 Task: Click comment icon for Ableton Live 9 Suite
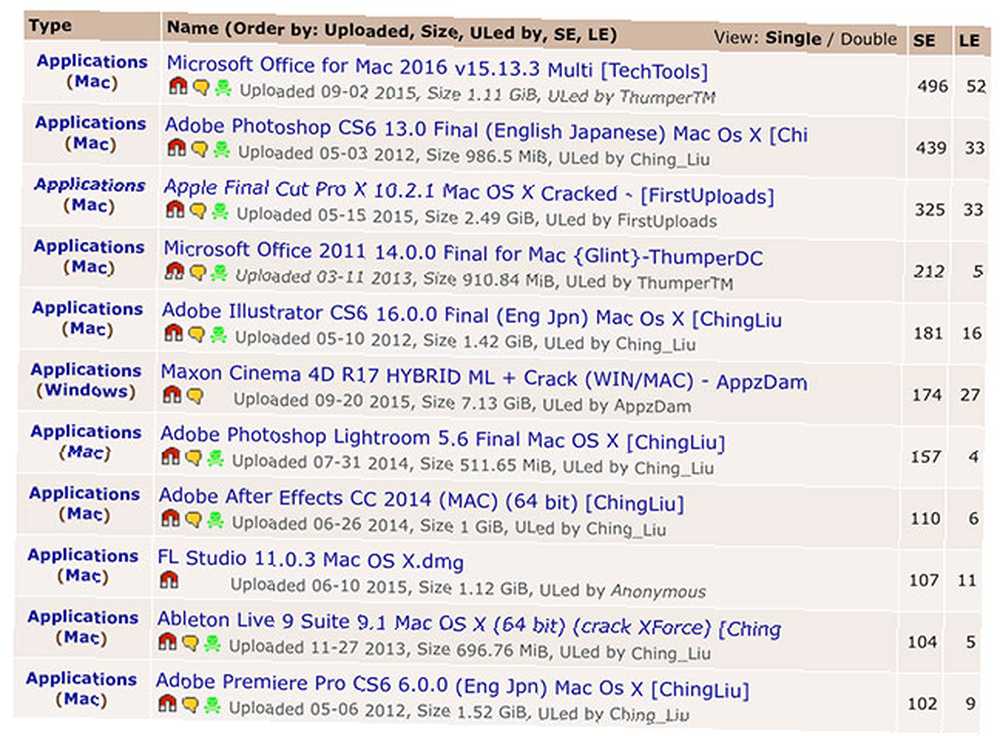[191, 642]
